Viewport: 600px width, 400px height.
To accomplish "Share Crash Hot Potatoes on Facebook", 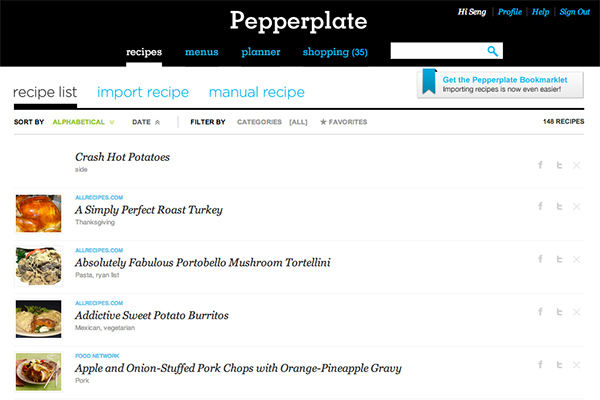I will click(540, 165).
